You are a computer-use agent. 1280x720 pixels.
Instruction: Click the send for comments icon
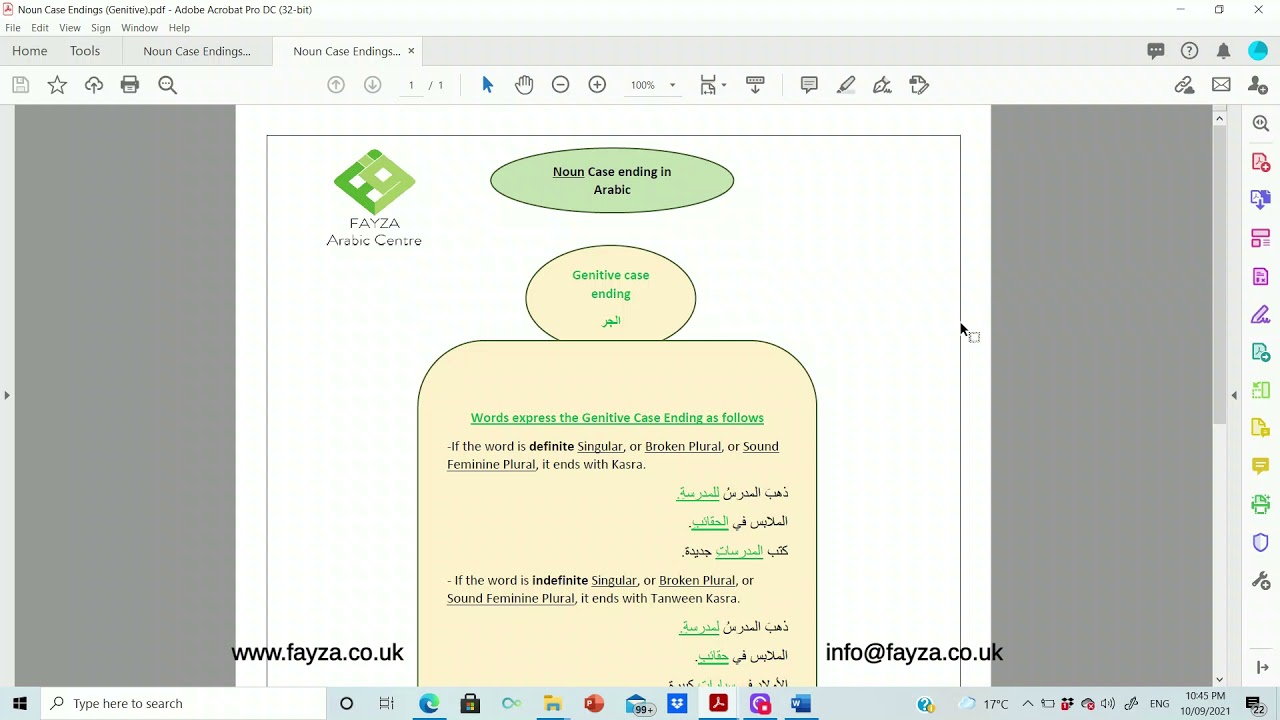[x=919, y=85]
